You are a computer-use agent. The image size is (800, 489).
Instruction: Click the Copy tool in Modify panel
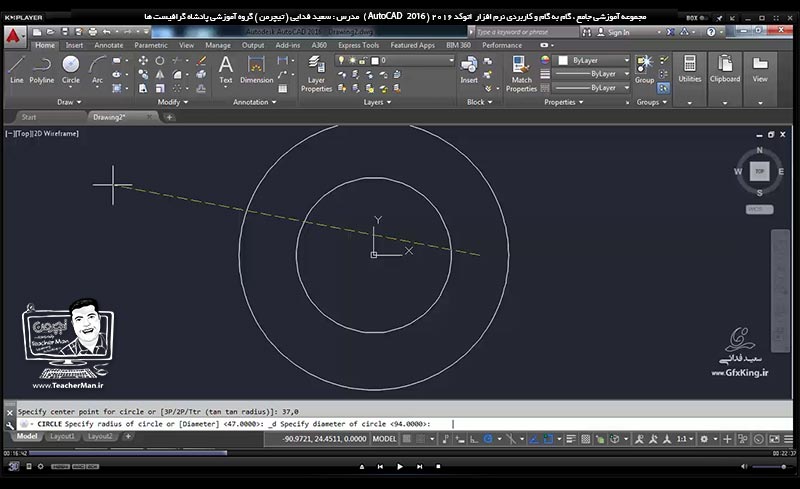coord(143,75)
